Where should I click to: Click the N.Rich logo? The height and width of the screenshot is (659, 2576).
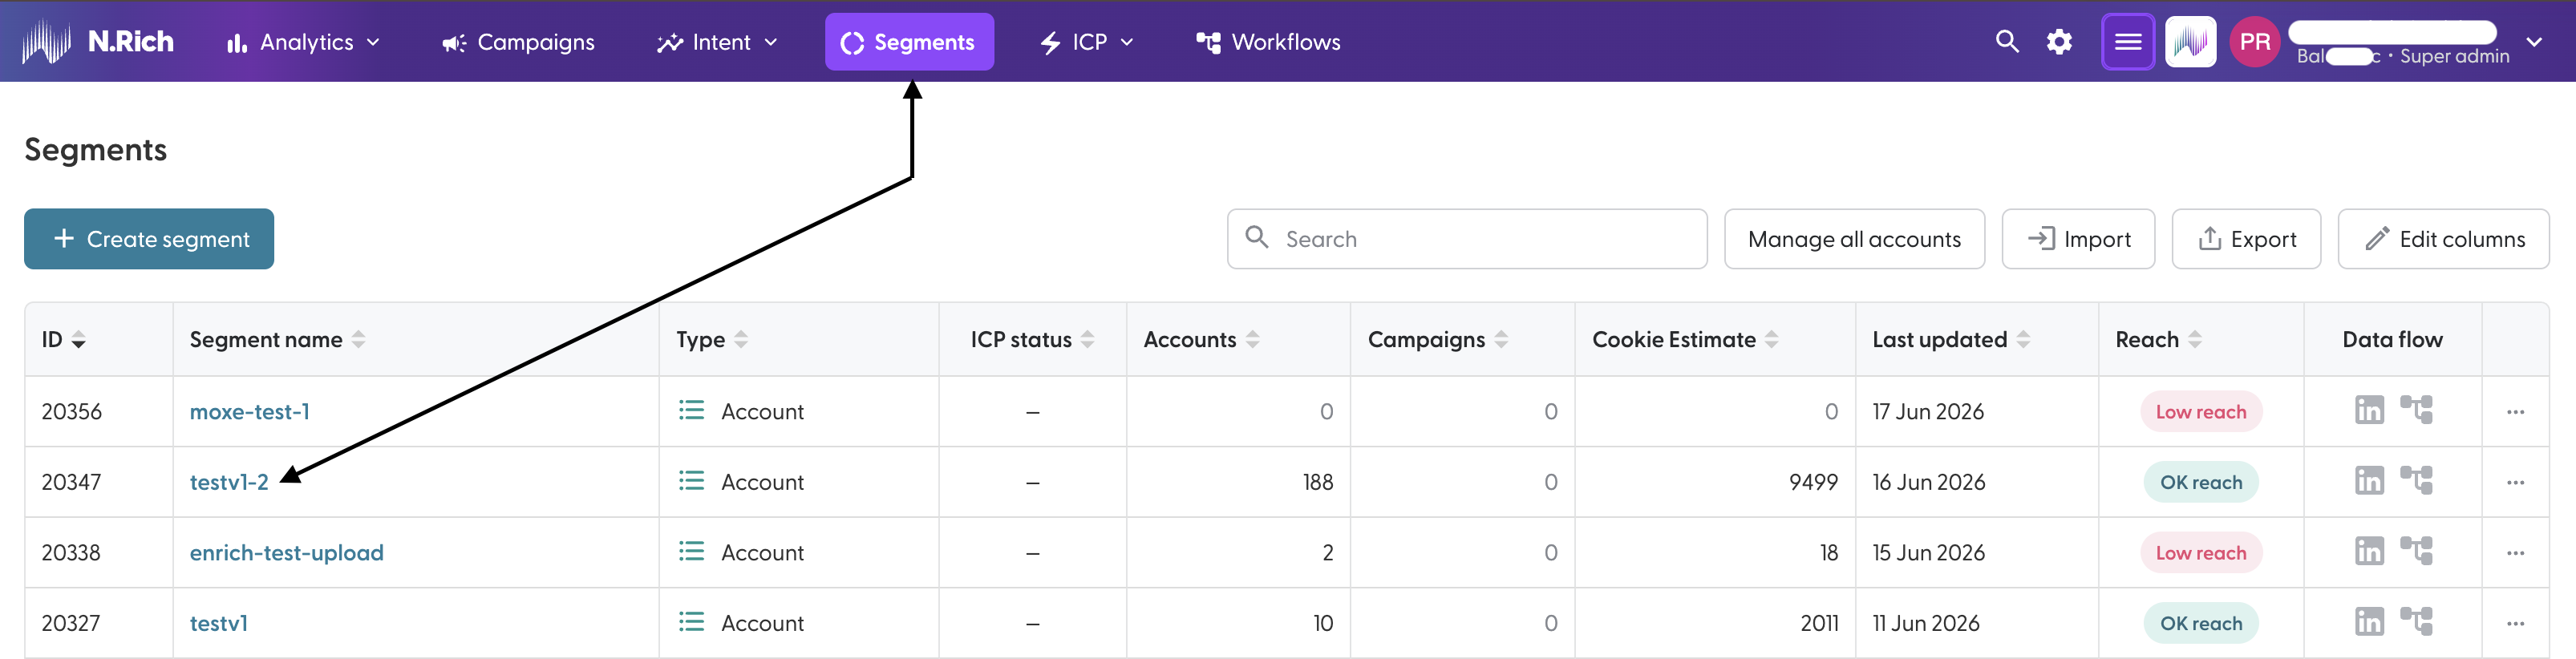click(98, 42)
